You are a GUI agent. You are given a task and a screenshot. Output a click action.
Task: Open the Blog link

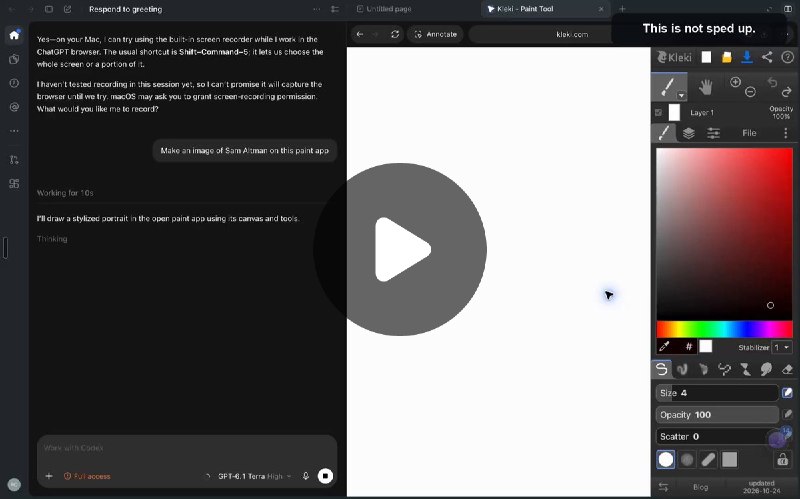[701, 487]
